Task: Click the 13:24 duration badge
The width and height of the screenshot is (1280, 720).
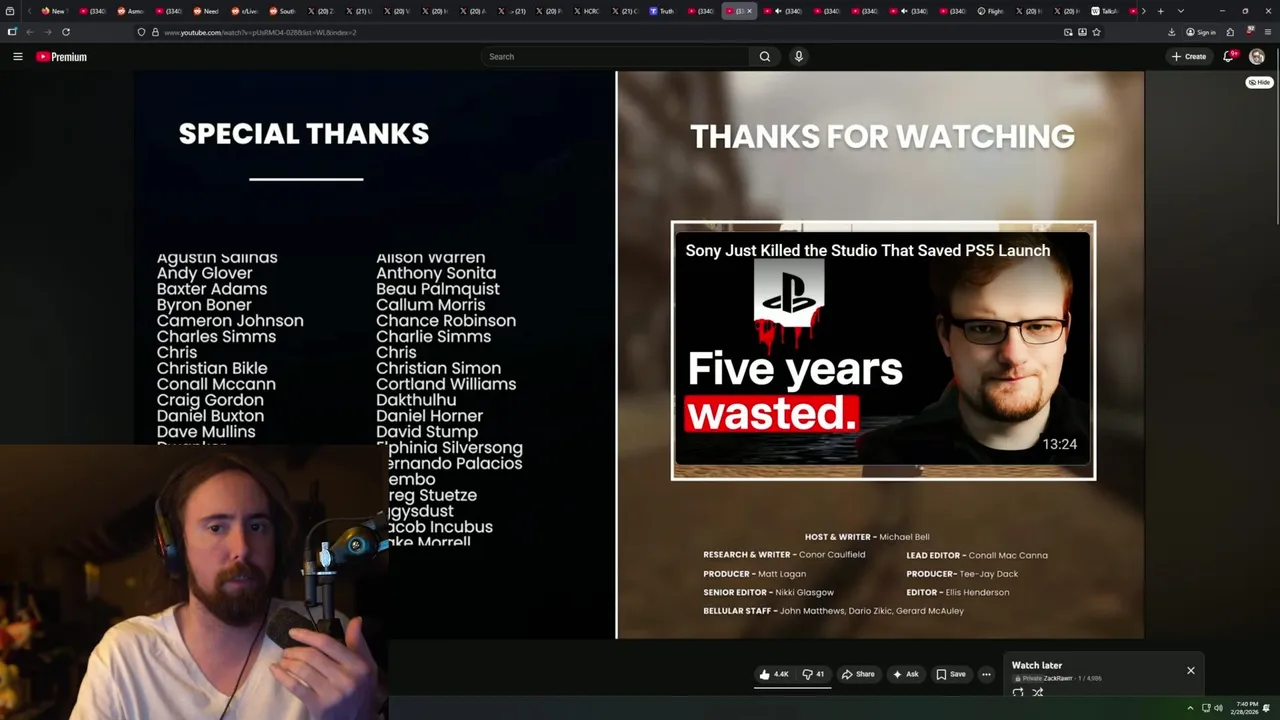Action: click(x=1060, y=444)
